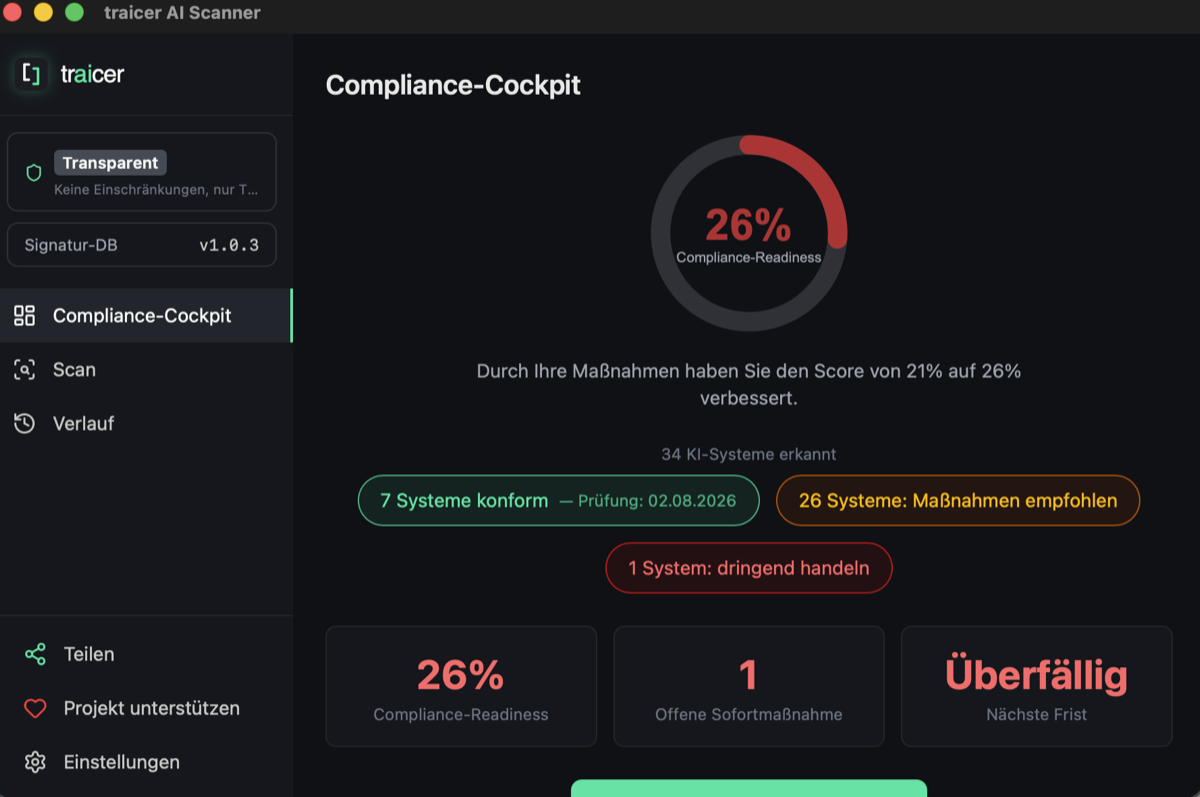This screenshot has height=797, width=1200.
Task: Open Einstellungen using the gear icon
Action: coord(34,761)
